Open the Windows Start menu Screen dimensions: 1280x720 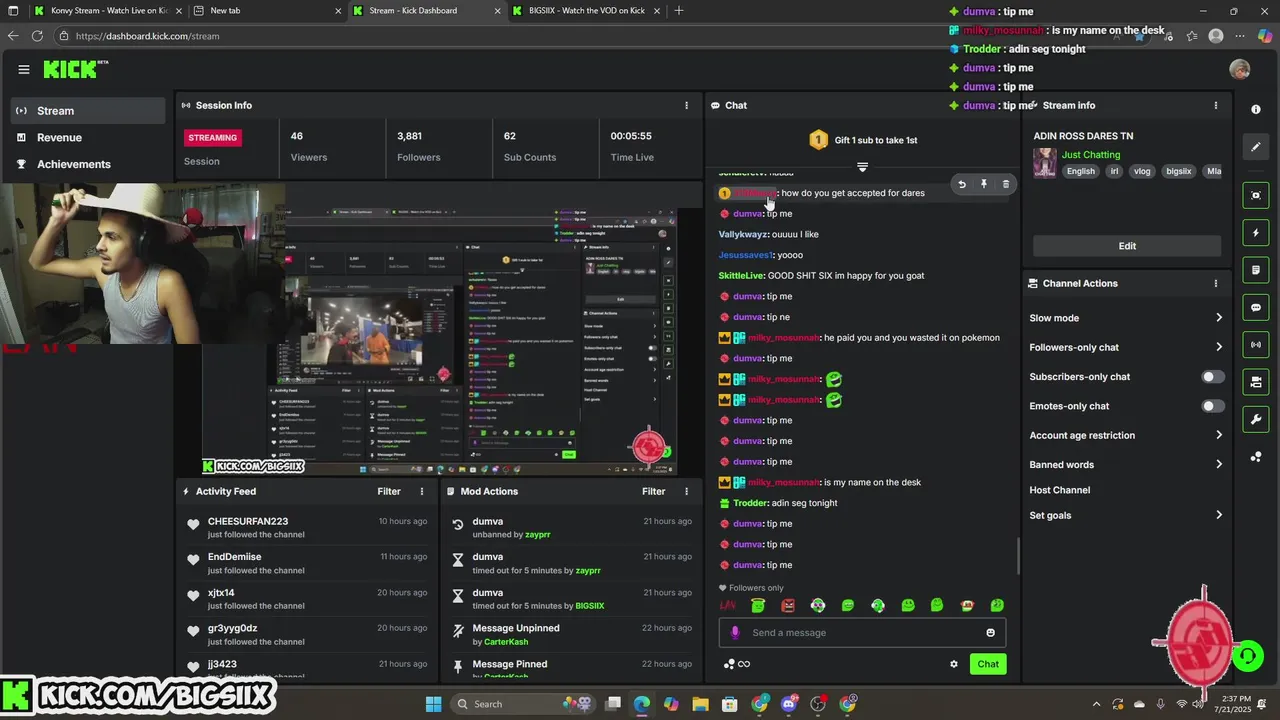coord(433,704)
